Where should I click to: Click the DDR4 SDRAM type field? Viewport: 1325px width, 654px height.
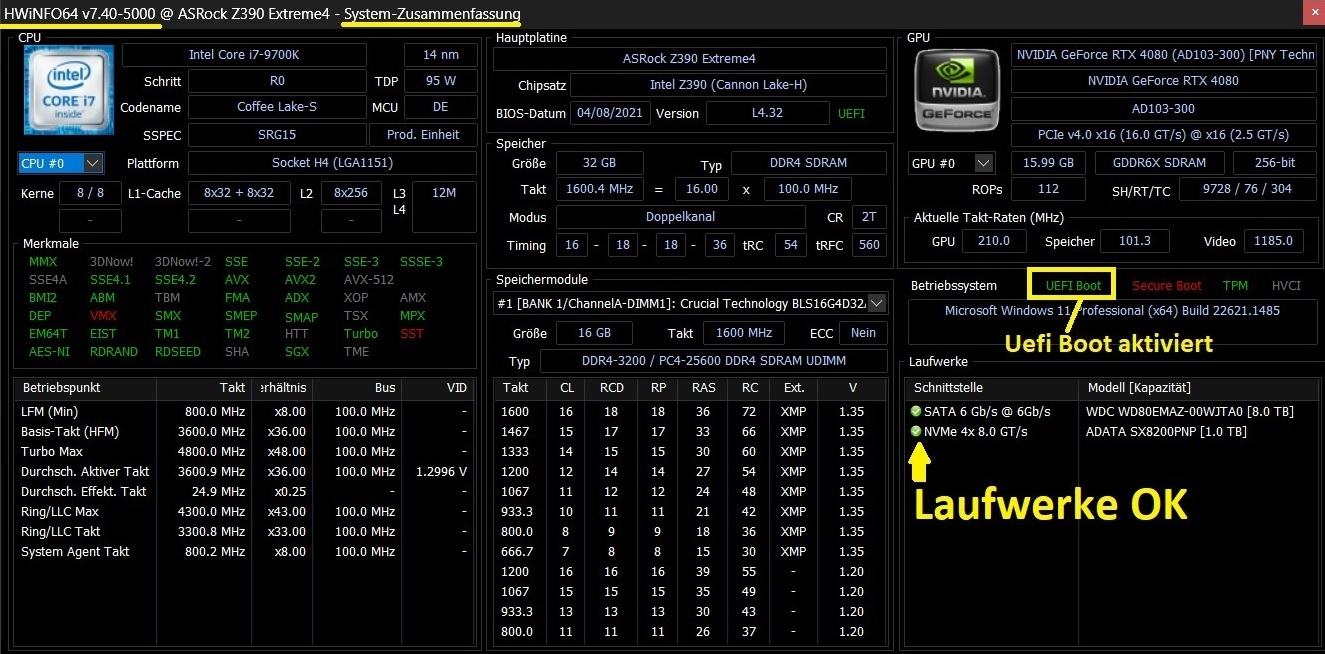click(809, 163)
